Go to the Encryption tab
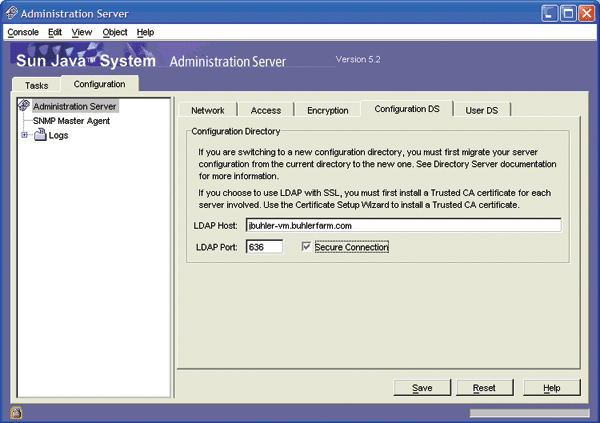600x423 pixels. [328, 110]
